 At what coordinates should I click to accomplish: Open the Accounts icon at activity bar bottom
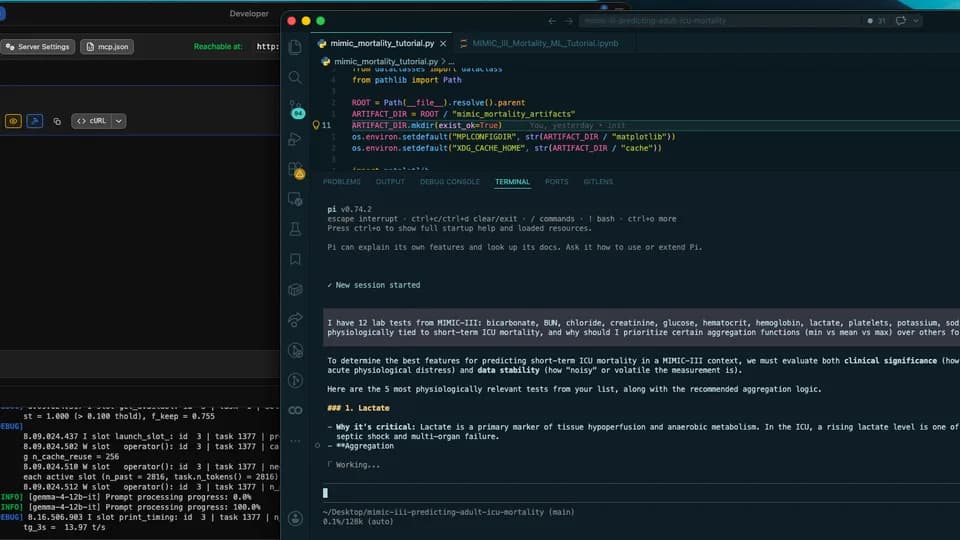coord(295,518)
